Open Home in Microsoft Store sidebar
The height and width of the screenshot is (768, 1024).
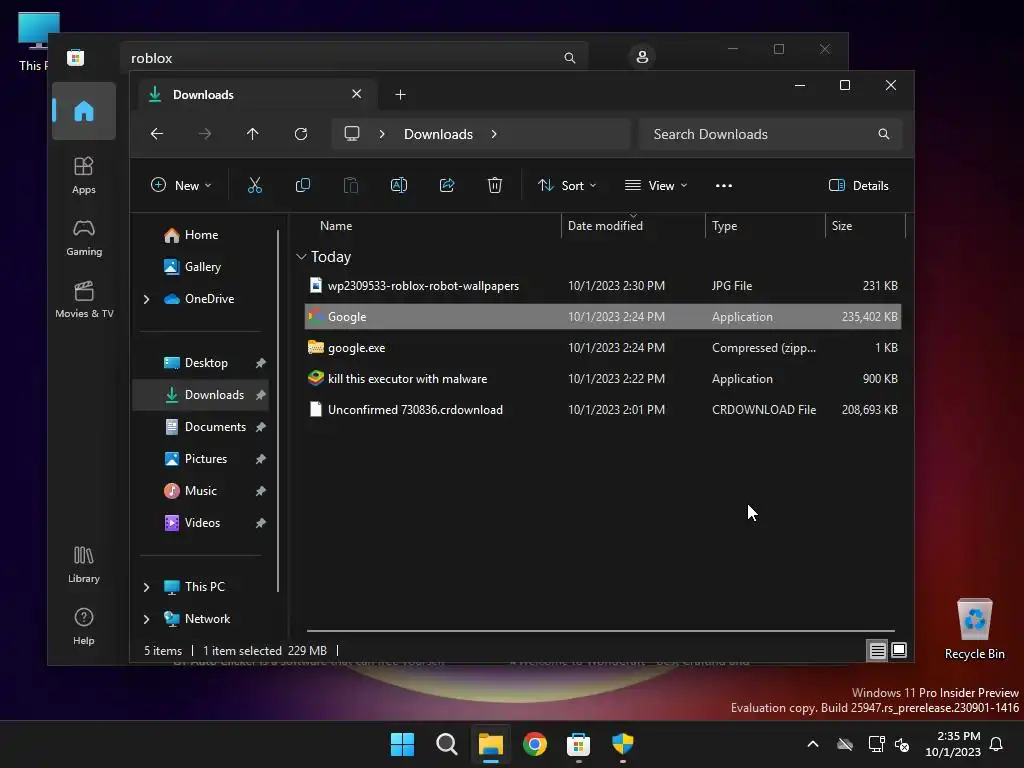[x=84, y=111]
